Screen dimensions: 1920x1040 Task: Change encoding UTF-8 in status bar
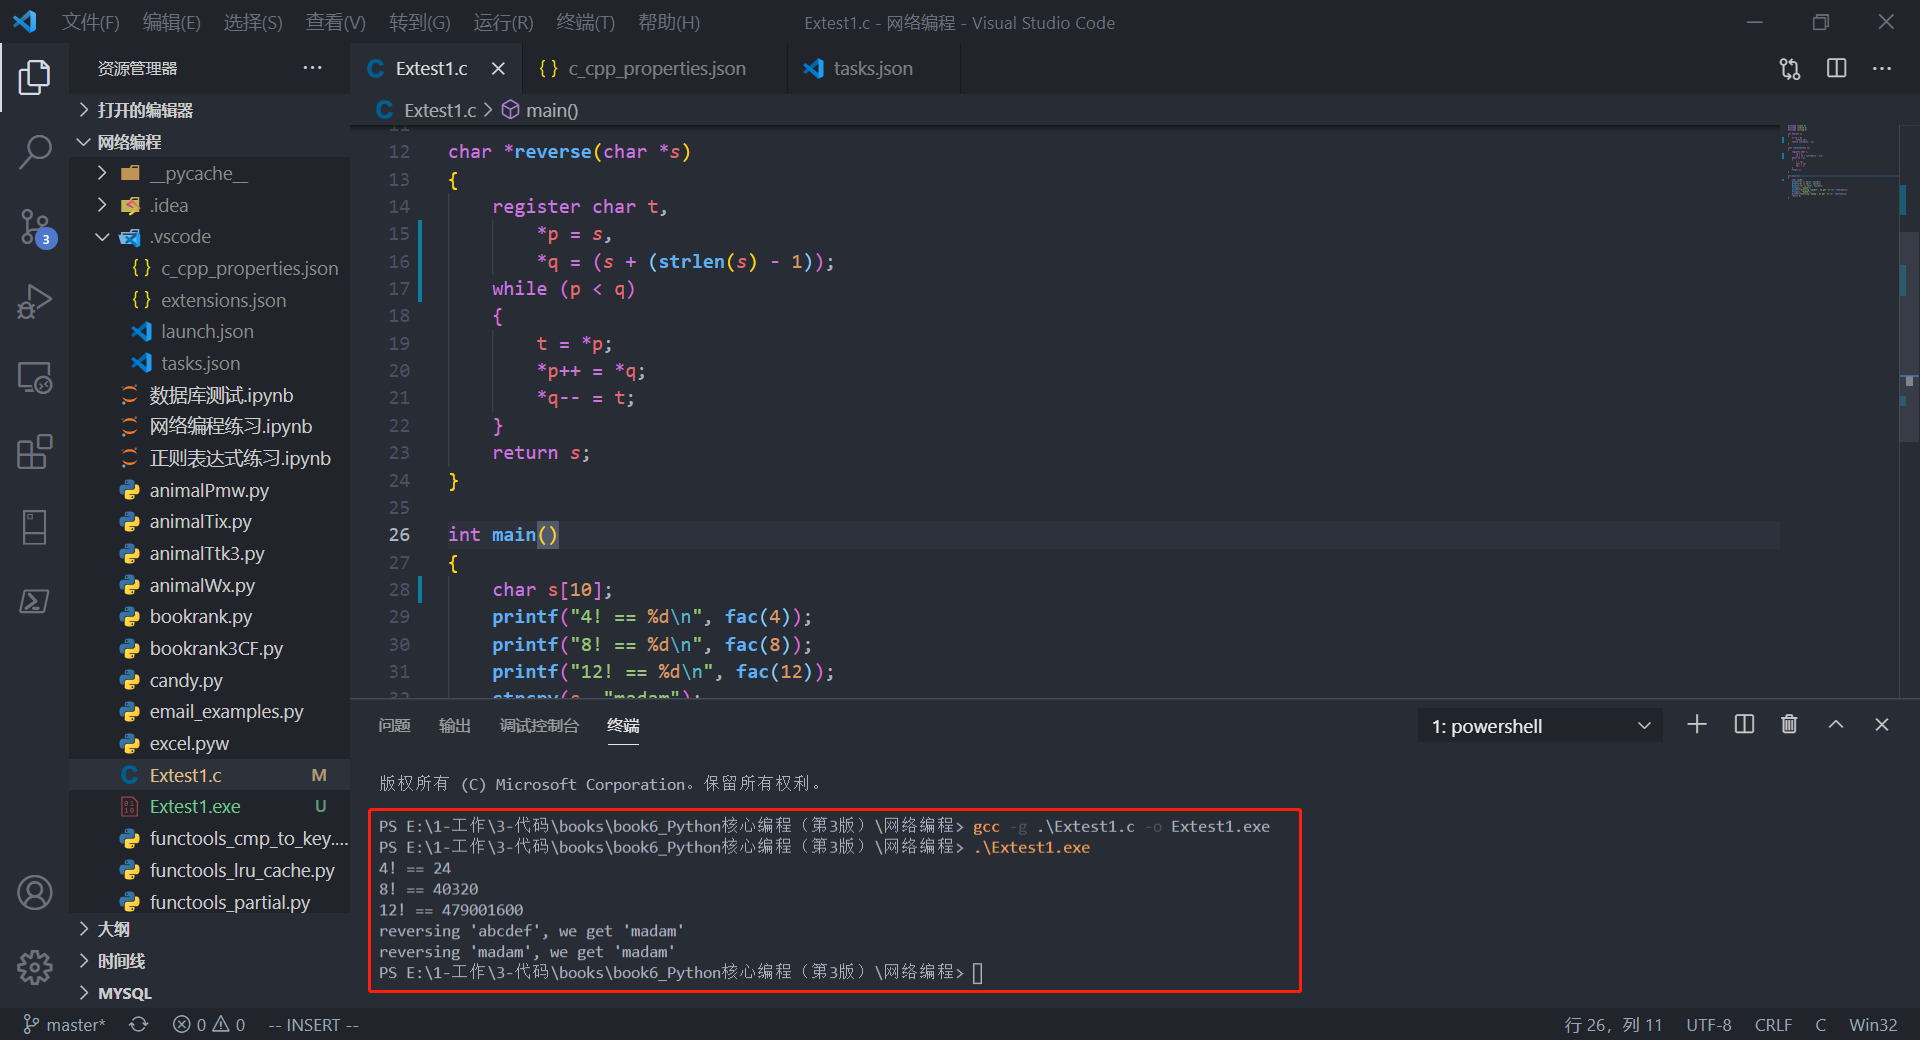1709,1025
